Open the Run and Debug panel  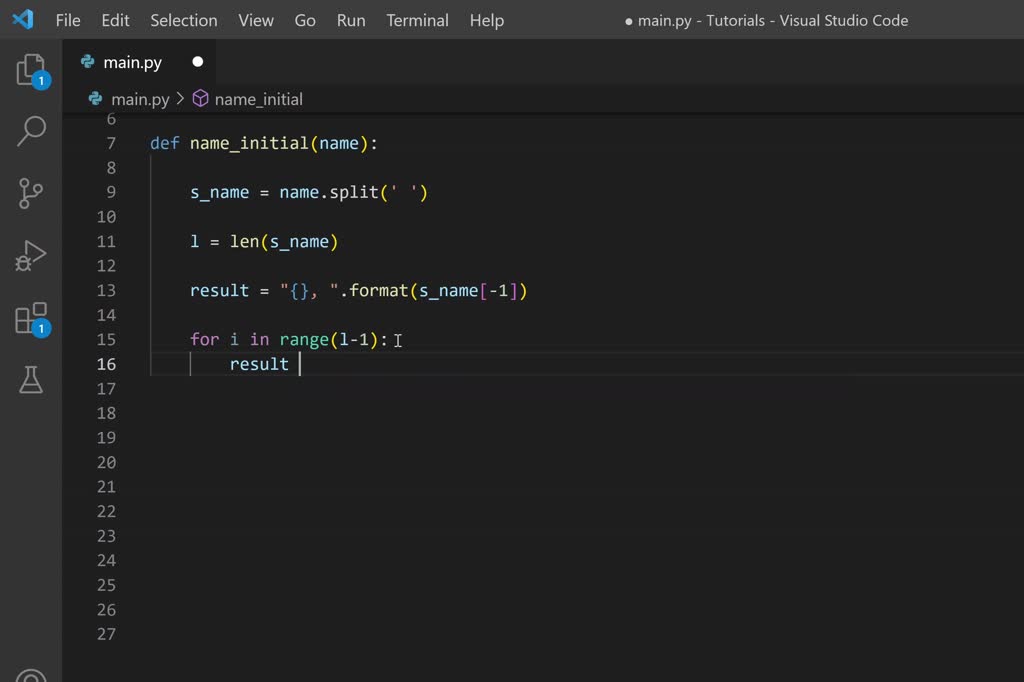click(x=30, y=255)
